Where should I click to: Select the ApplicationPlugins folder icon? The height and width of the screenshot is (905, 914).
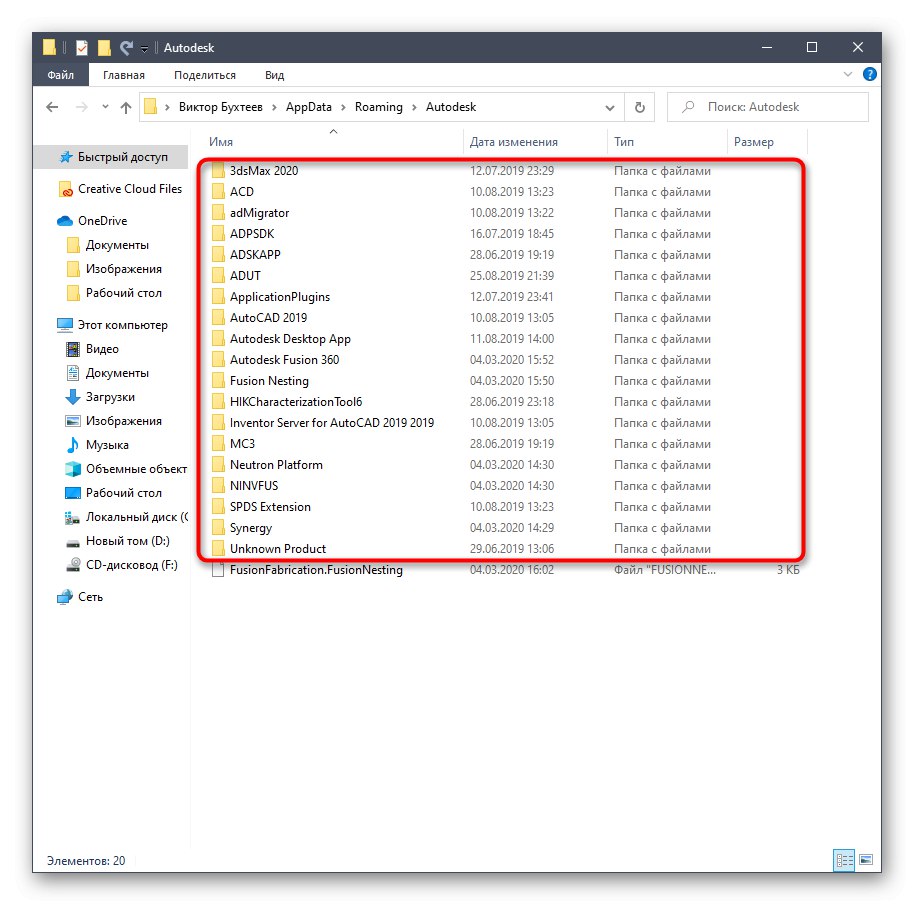click(218, 297)
